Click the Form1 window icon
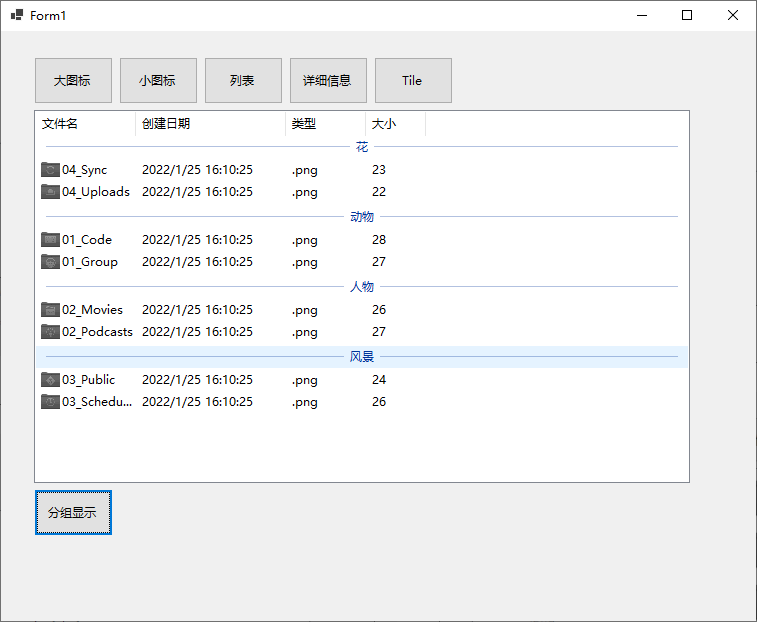This screenshot has width=757, height=622. tap(17, 15)
